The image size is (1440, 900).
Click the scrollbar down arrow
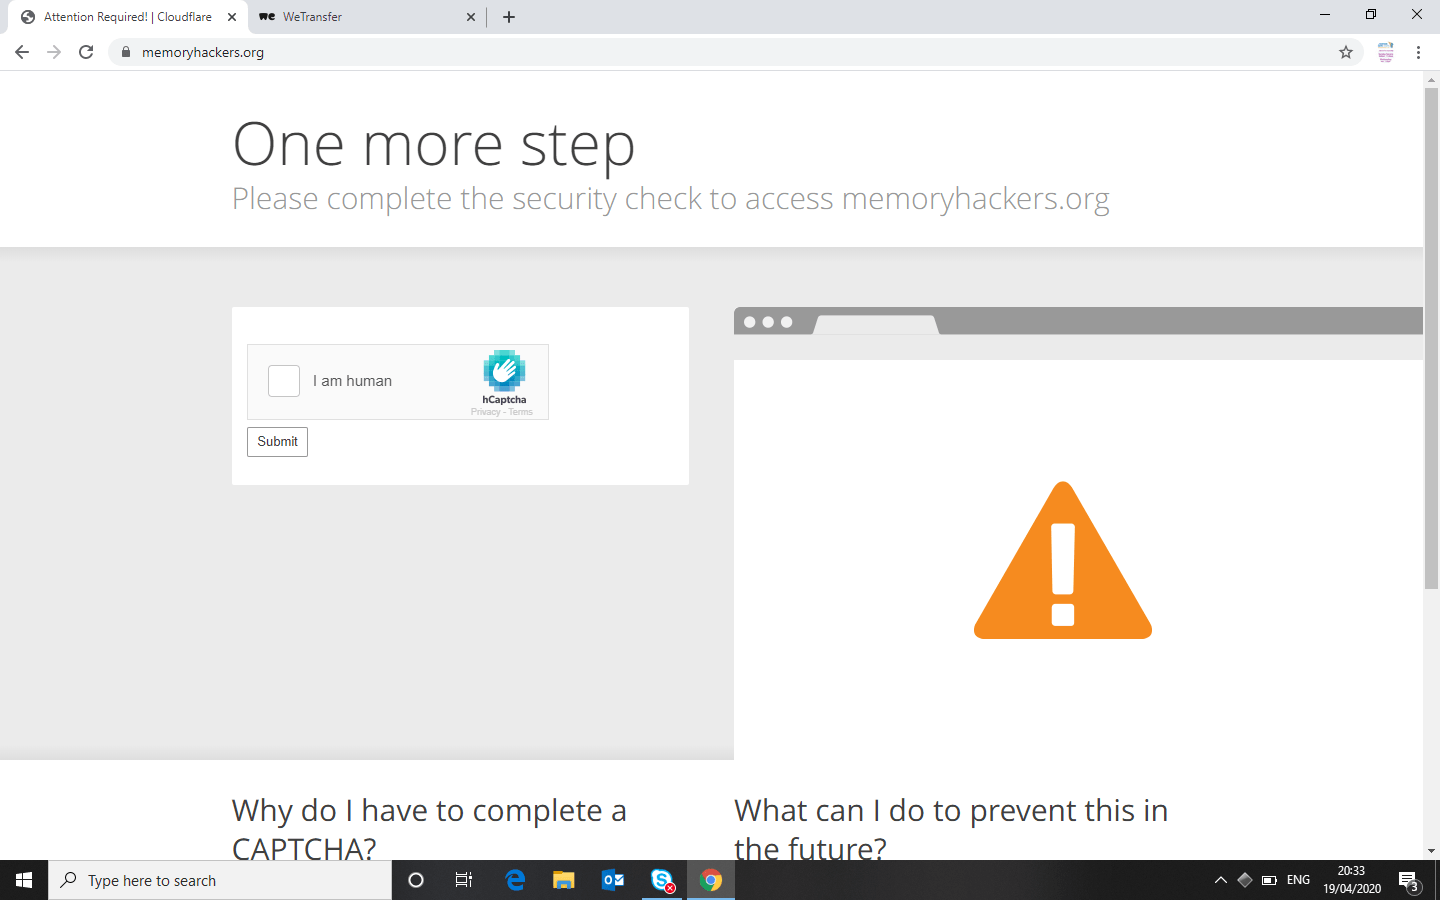click(x=1431, y=851)
